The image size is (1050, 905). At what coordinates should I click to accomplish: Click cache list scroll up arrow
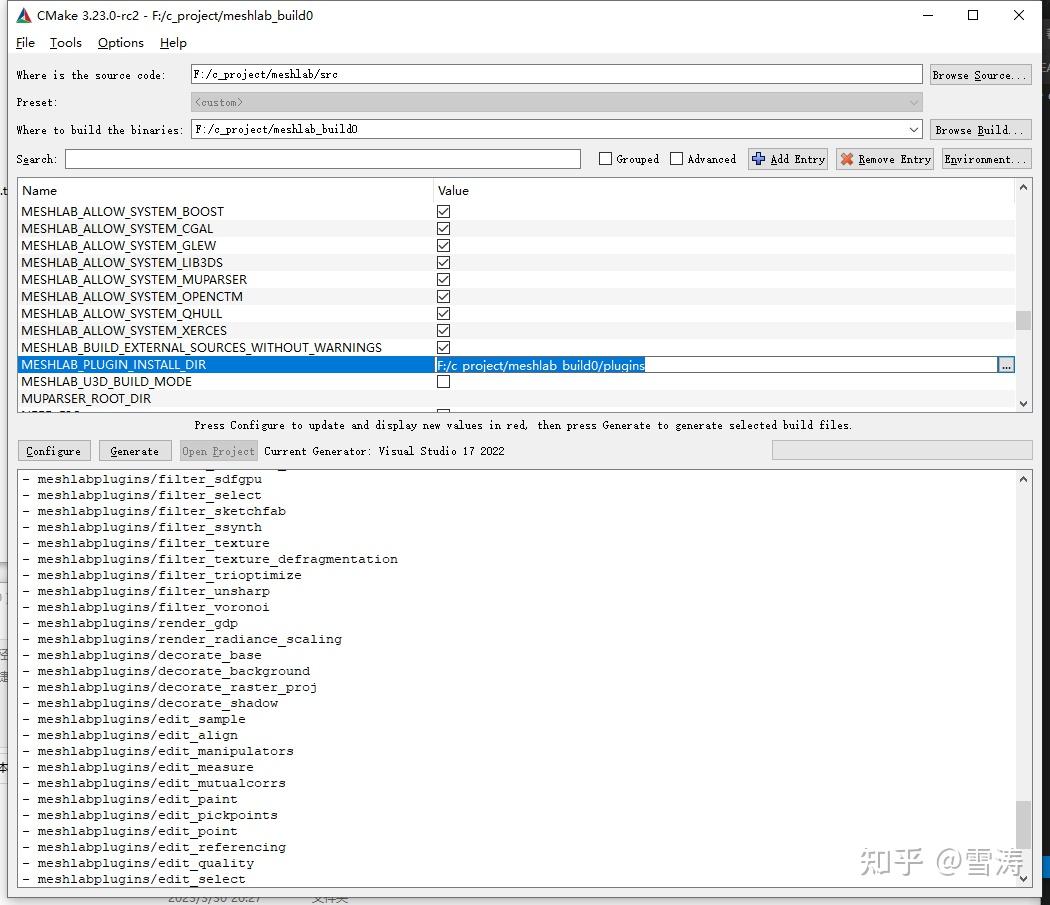click(1023, 188)
